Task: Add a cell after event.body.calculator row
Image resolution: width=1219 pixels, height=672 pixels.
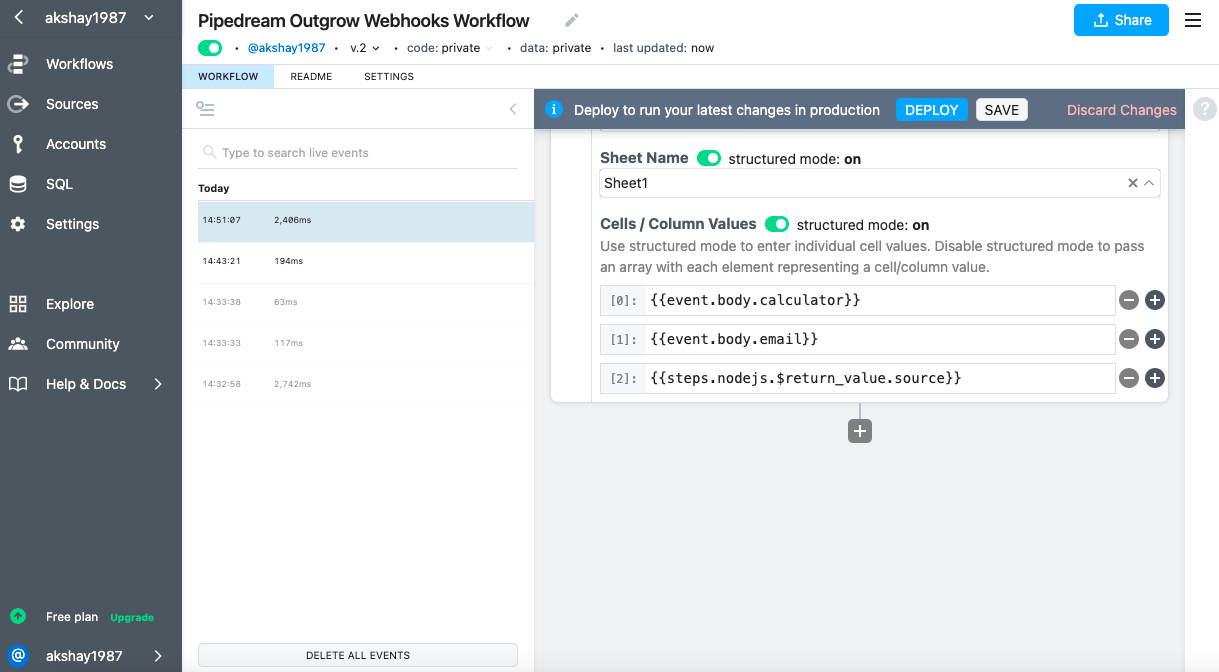Action: coord(1155,300)
